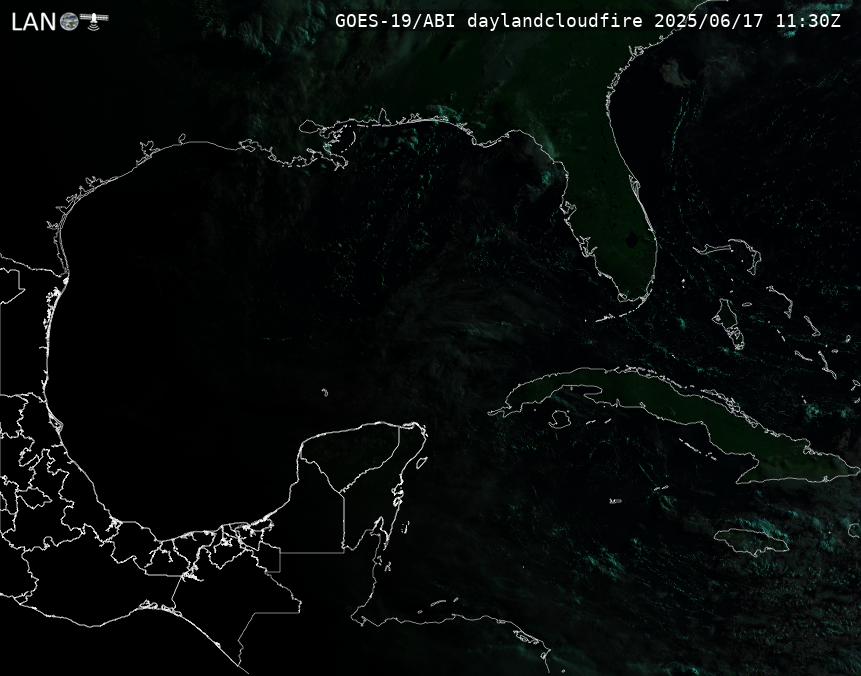Click the "GOES-19/ABI" label
Screen dimensions: 861x676
[395, 21]
